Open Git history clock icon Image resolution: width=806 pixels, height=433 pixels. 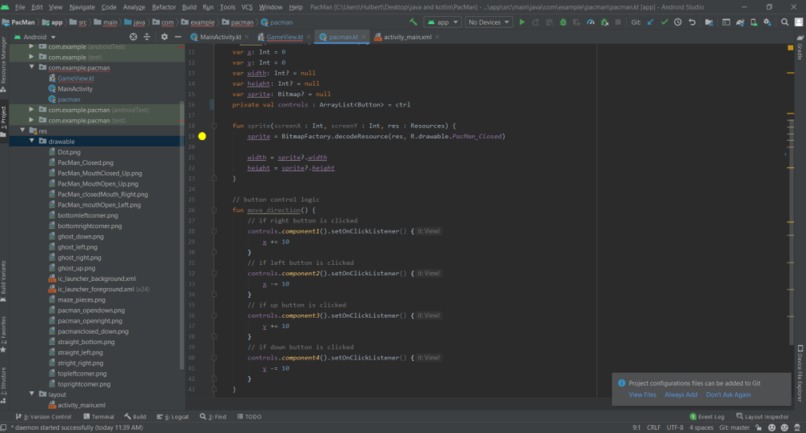(x=678, y=22)
